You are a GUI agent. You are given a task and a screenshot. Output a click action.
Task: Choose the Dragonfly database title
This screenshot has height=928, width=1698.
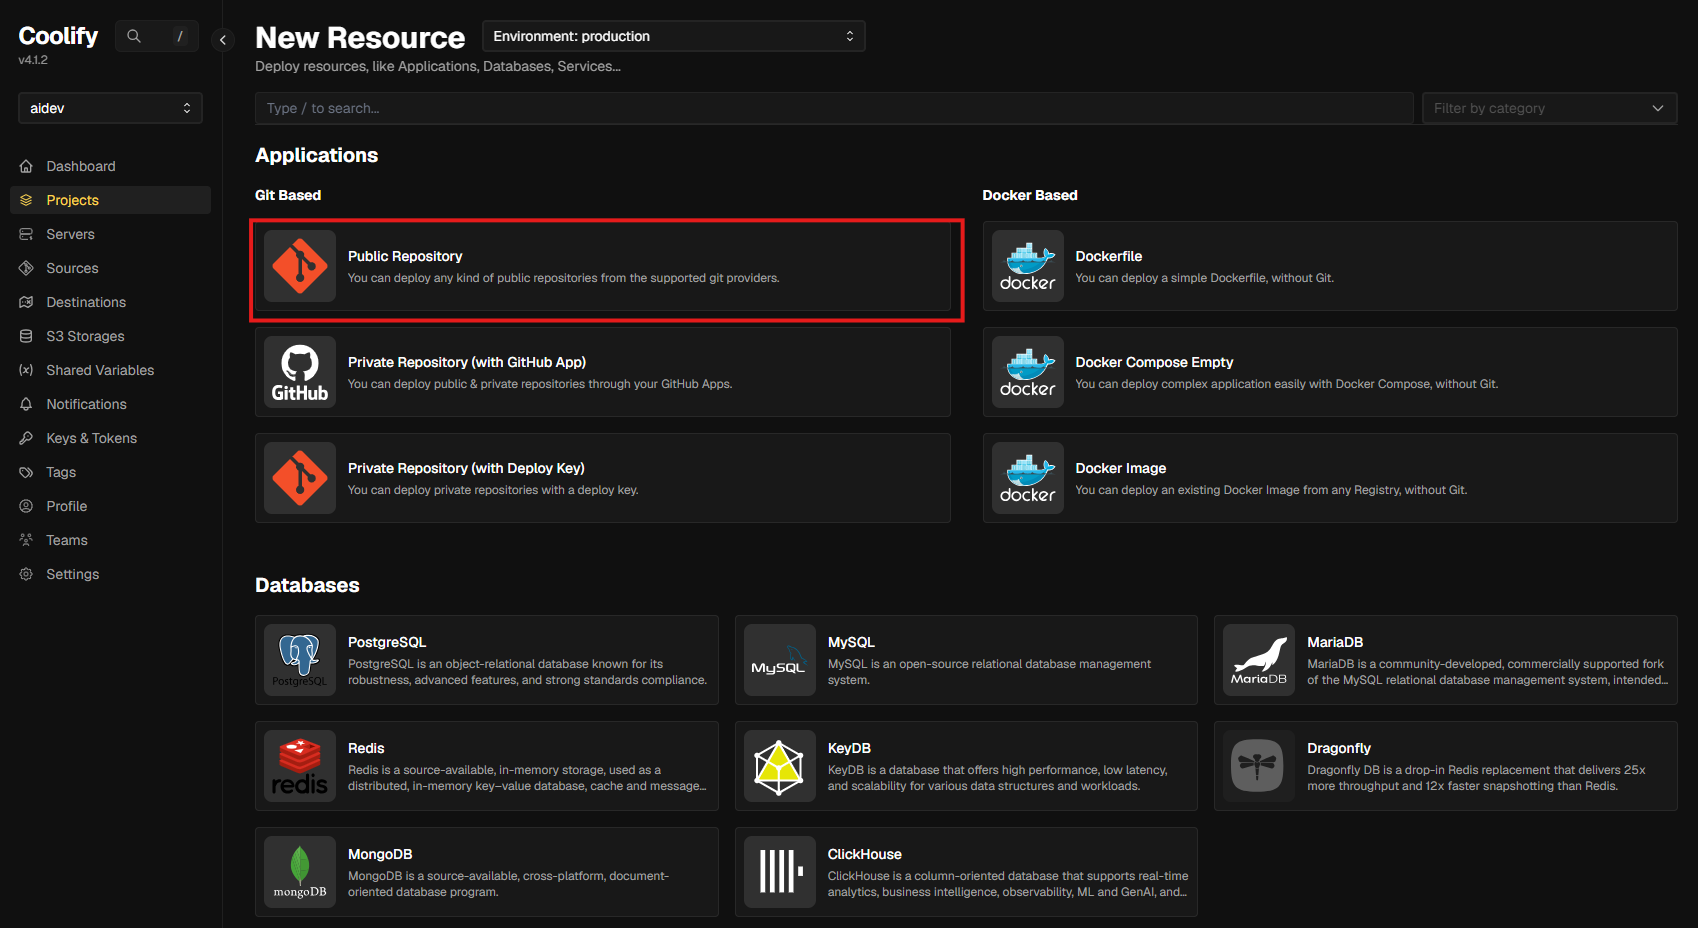1339,748
